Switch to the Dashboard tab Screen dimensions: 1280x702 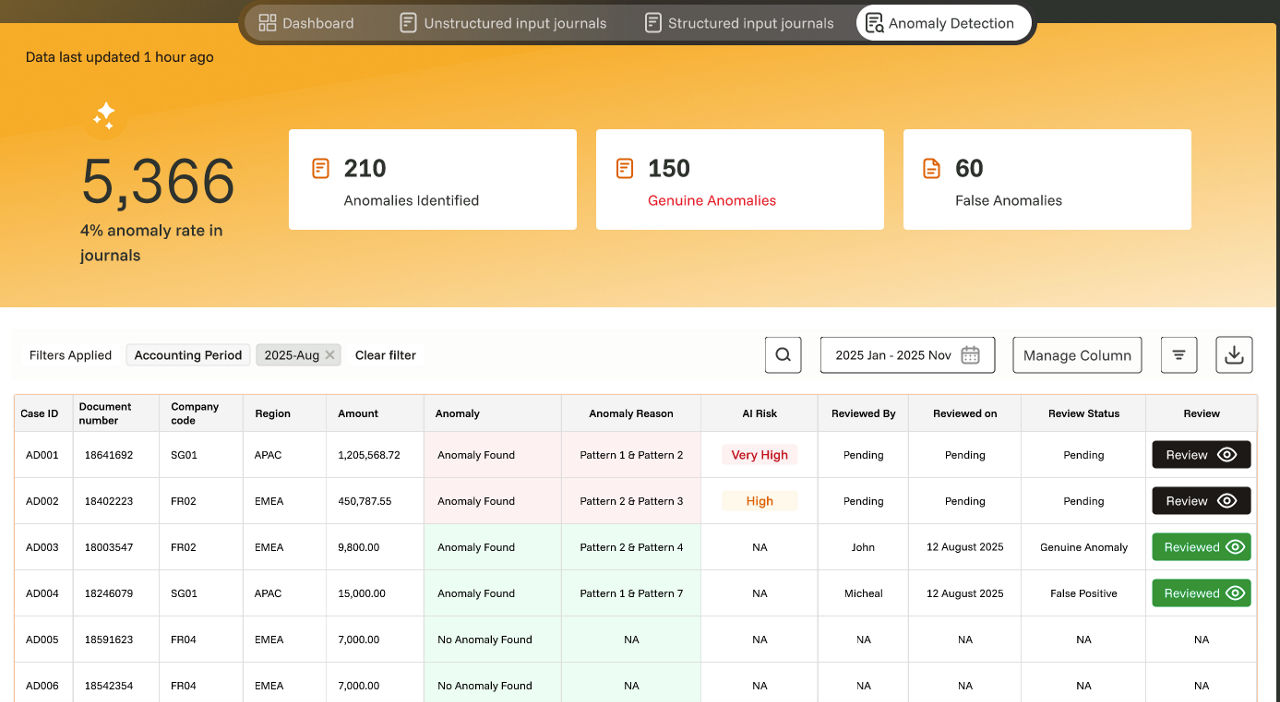point(306,23)
